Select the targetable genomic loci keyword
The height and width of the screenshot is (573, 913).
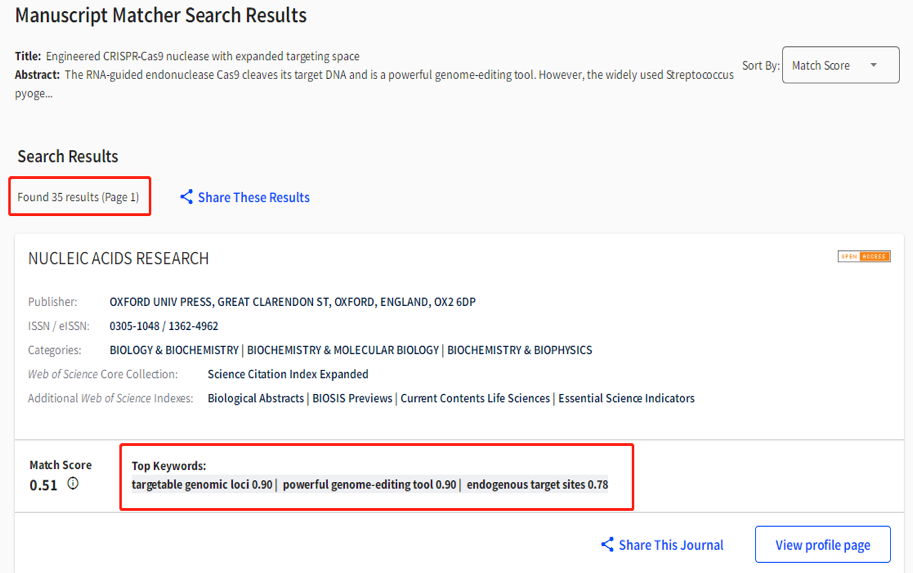click(201, 485)
